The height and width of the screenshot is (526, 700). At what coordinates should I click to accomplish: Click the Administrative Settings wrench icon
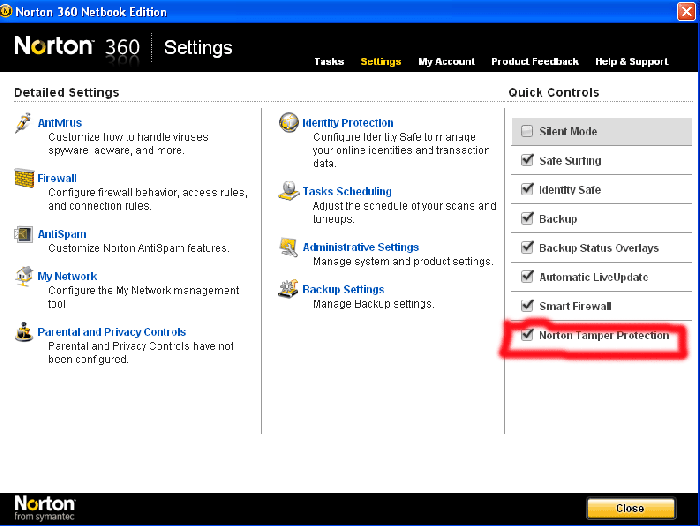coord(289,247)
